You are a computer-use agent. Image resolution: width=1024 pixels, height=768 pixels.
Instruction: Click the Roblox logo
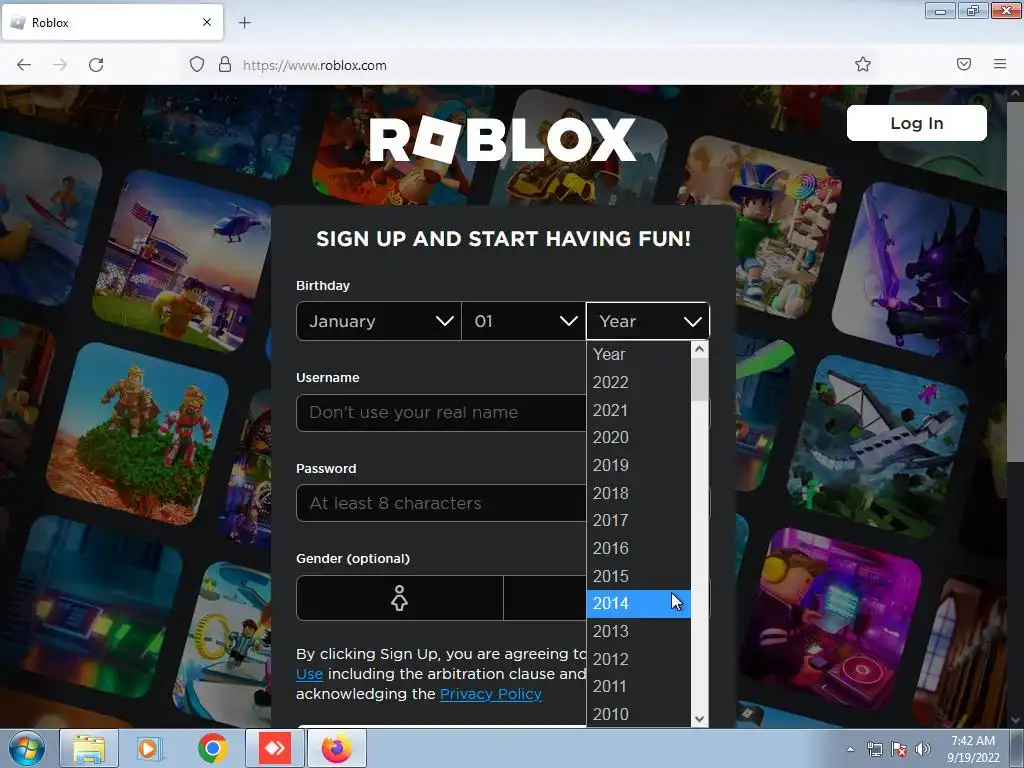502,139
